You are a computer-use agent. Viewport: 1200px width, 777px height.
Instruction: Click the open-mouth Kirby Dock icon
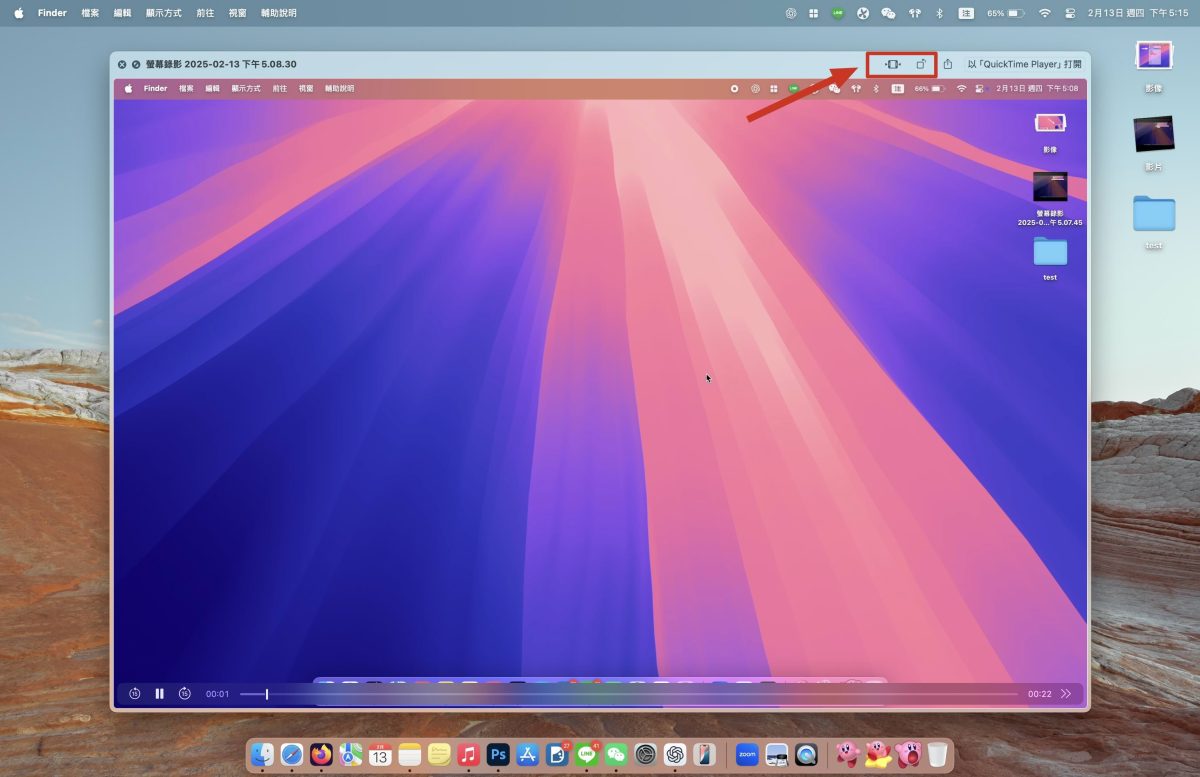[907, 754]
